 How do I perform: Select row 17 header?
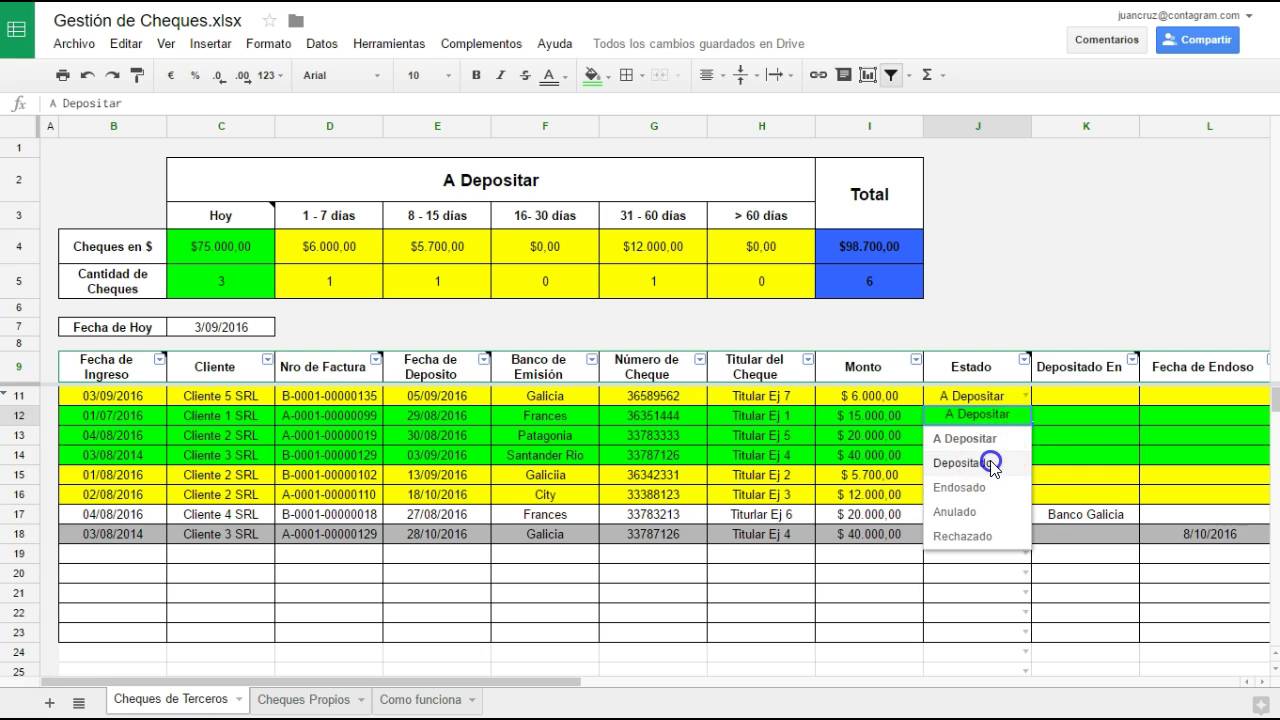[19, 514]
